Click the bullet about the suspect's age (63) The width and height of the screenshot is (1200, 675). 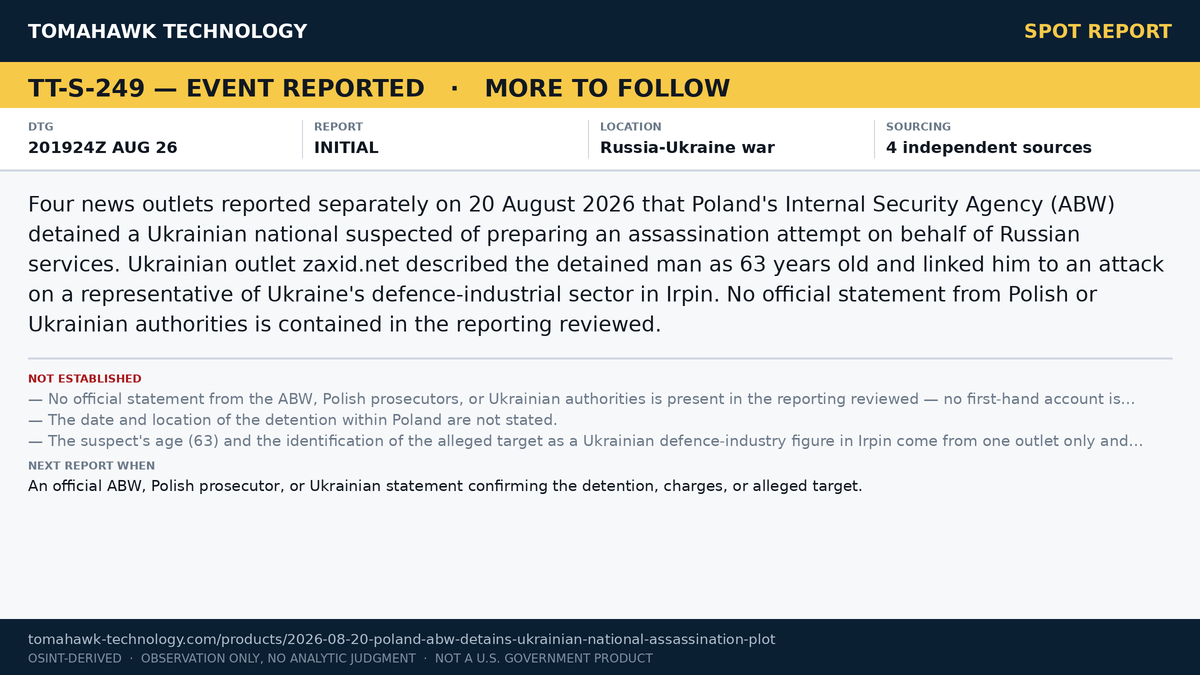click(586, 441)
